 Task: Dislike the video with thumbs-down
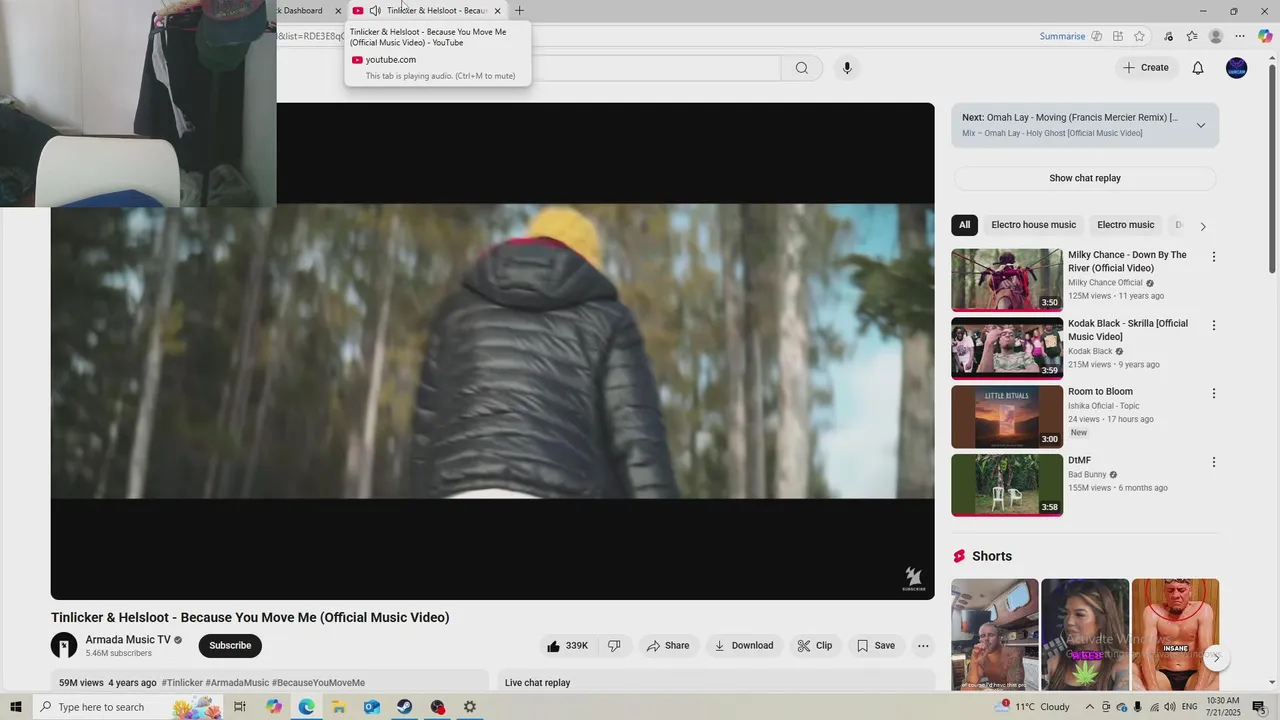[614, 646]
